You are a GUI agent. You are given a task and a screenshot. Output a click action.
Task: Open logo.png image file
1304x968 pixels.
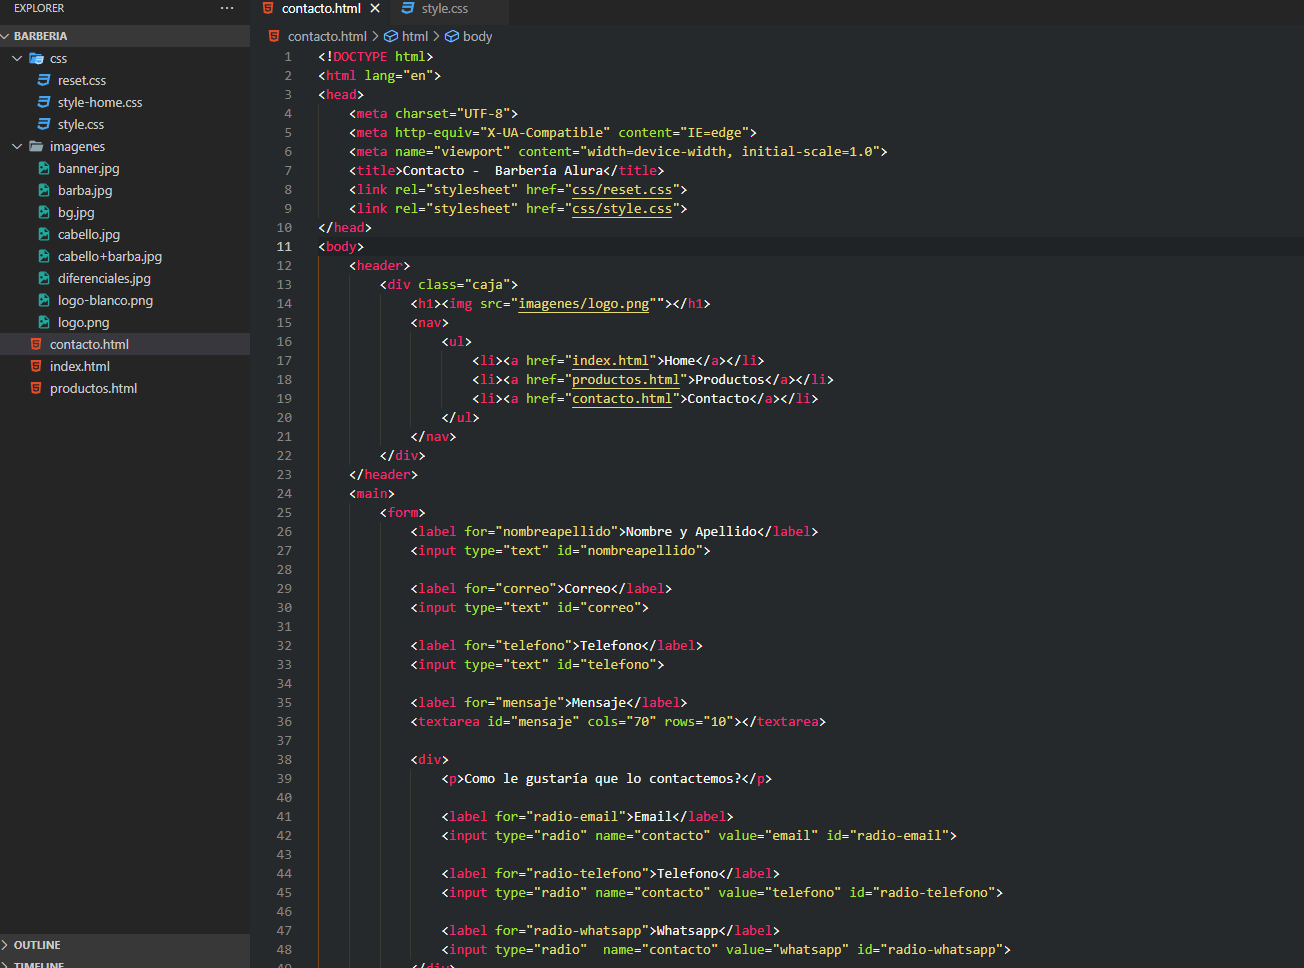click(84, 322)
